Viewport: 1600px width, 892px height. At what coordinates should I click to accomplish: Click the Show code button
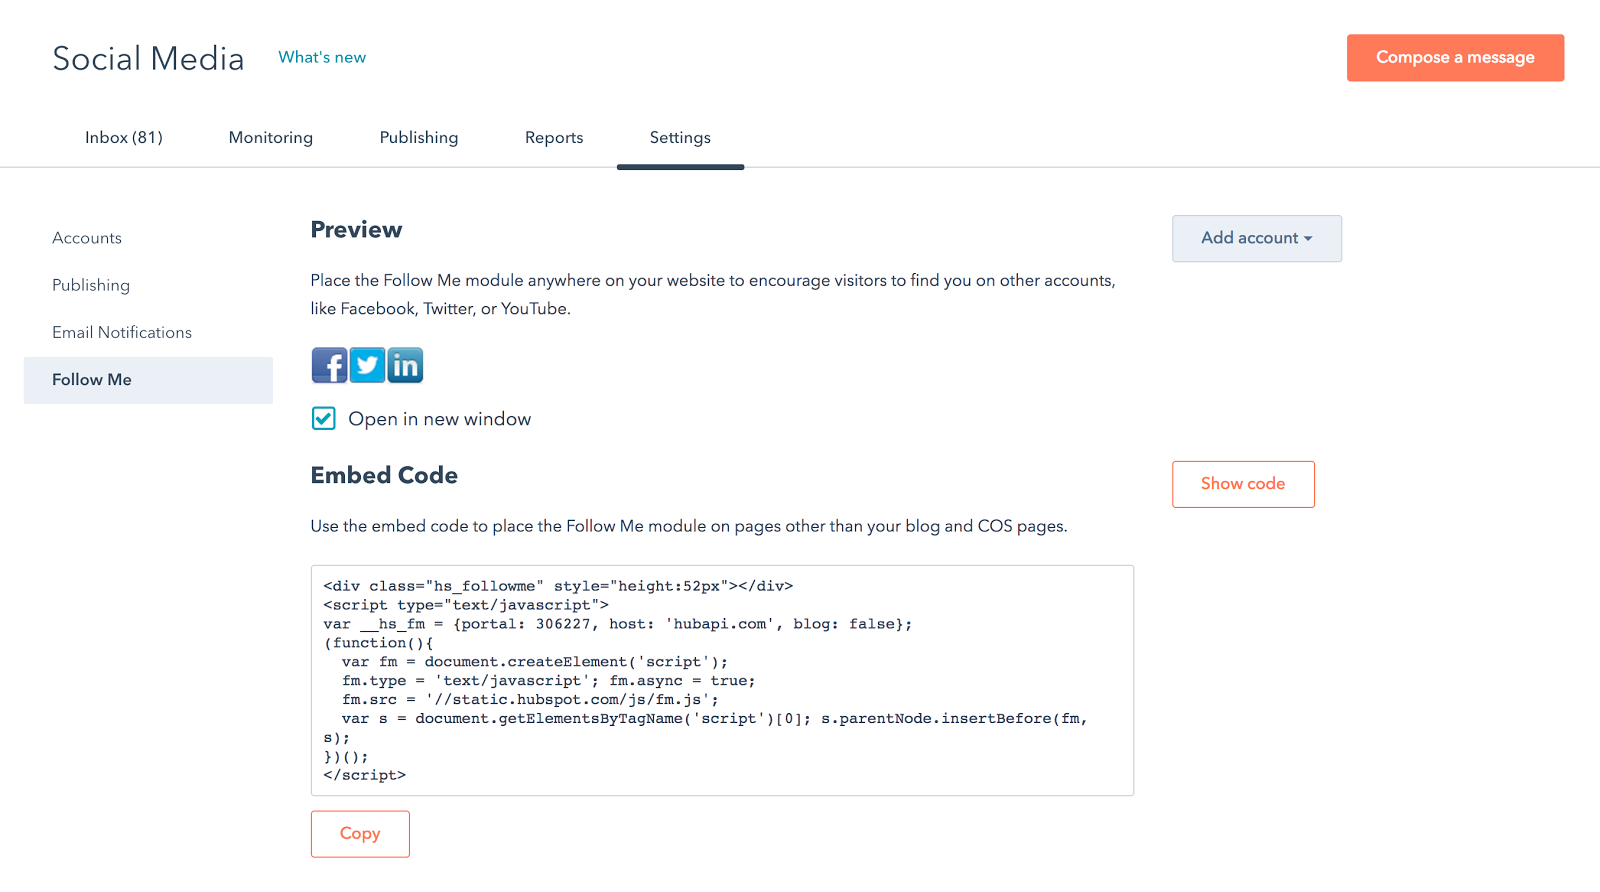tap(1243, 484)
